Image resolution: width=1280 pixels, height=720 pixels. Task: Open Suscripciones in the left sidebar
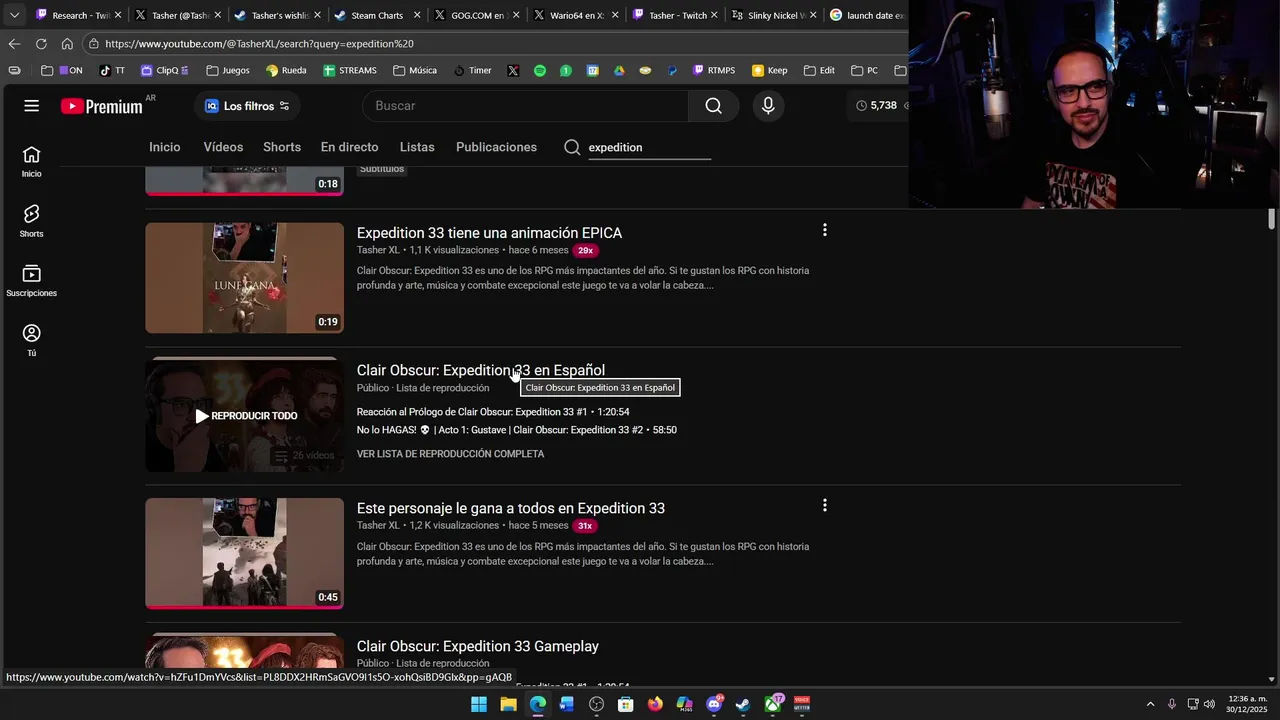click(31, 281)
